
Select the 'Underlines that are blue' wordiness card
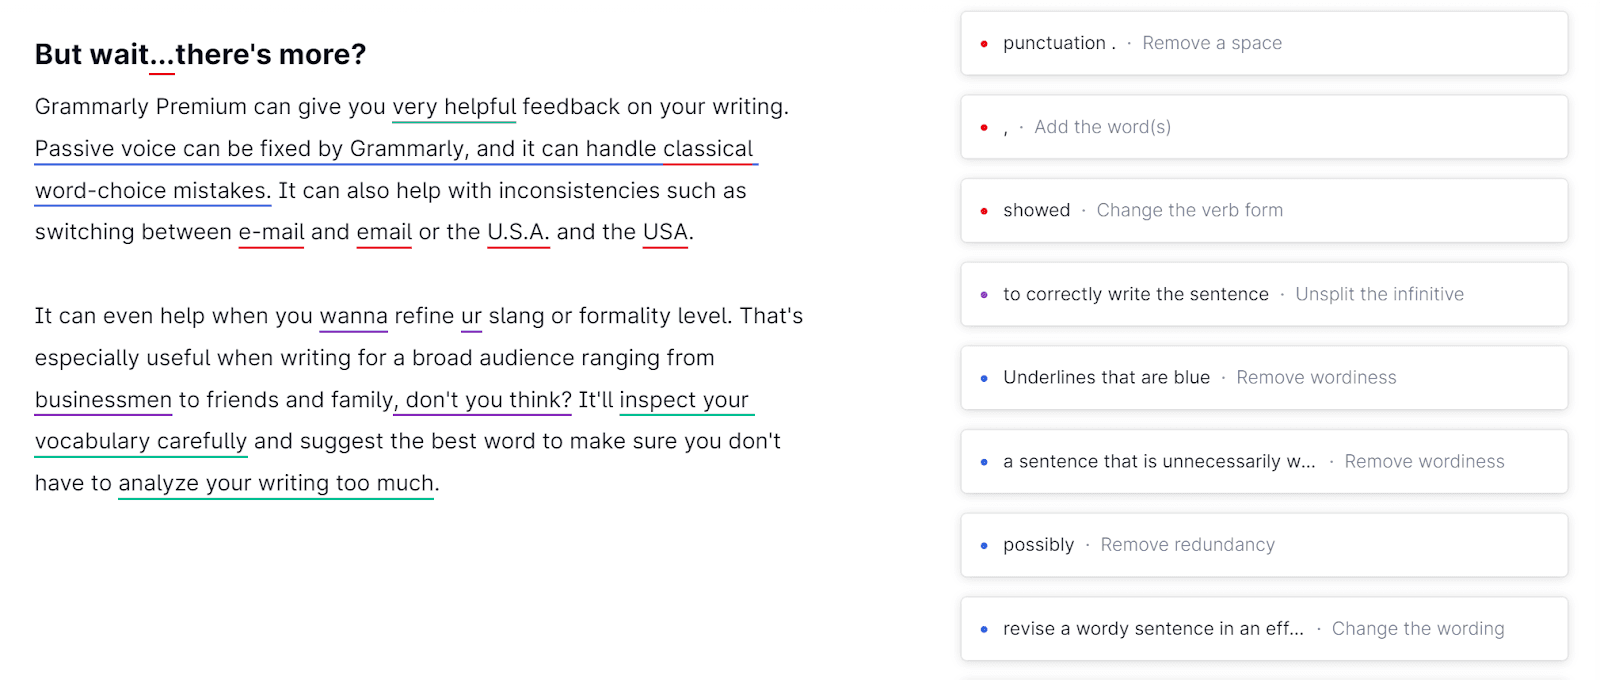[x=1263, y=377]
